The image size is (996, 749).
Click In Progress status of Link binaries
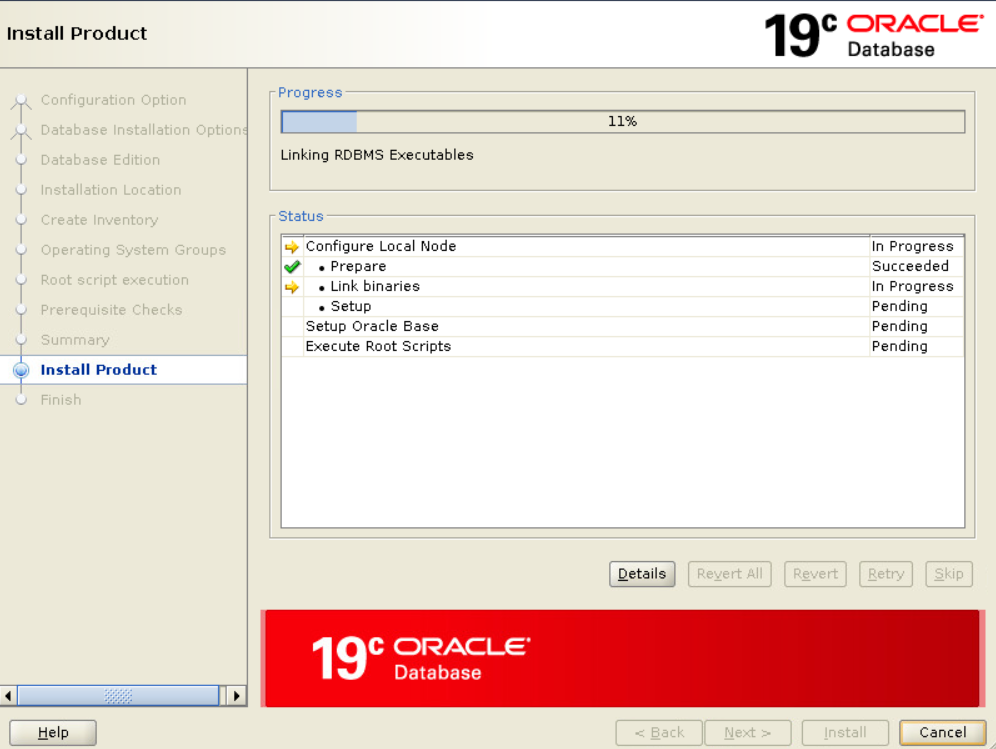[912, 287]
